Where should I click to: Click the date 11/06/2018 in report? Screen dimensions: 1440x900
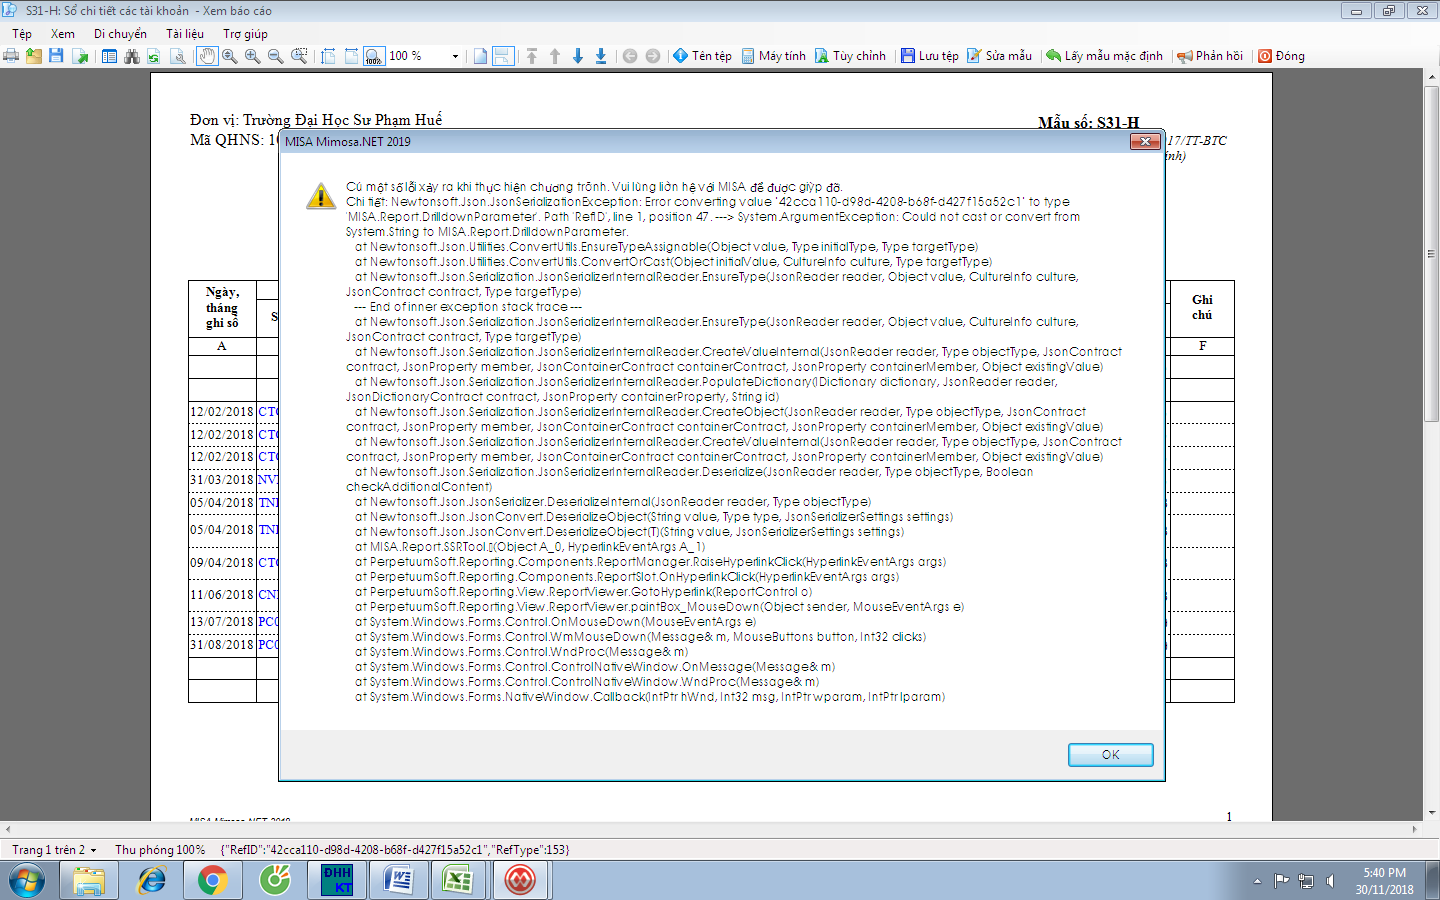coord(222,595)
